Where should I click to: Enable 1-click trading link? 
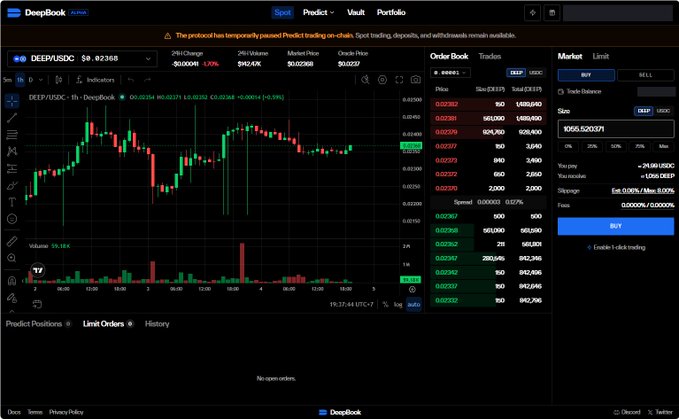(616, 247)
